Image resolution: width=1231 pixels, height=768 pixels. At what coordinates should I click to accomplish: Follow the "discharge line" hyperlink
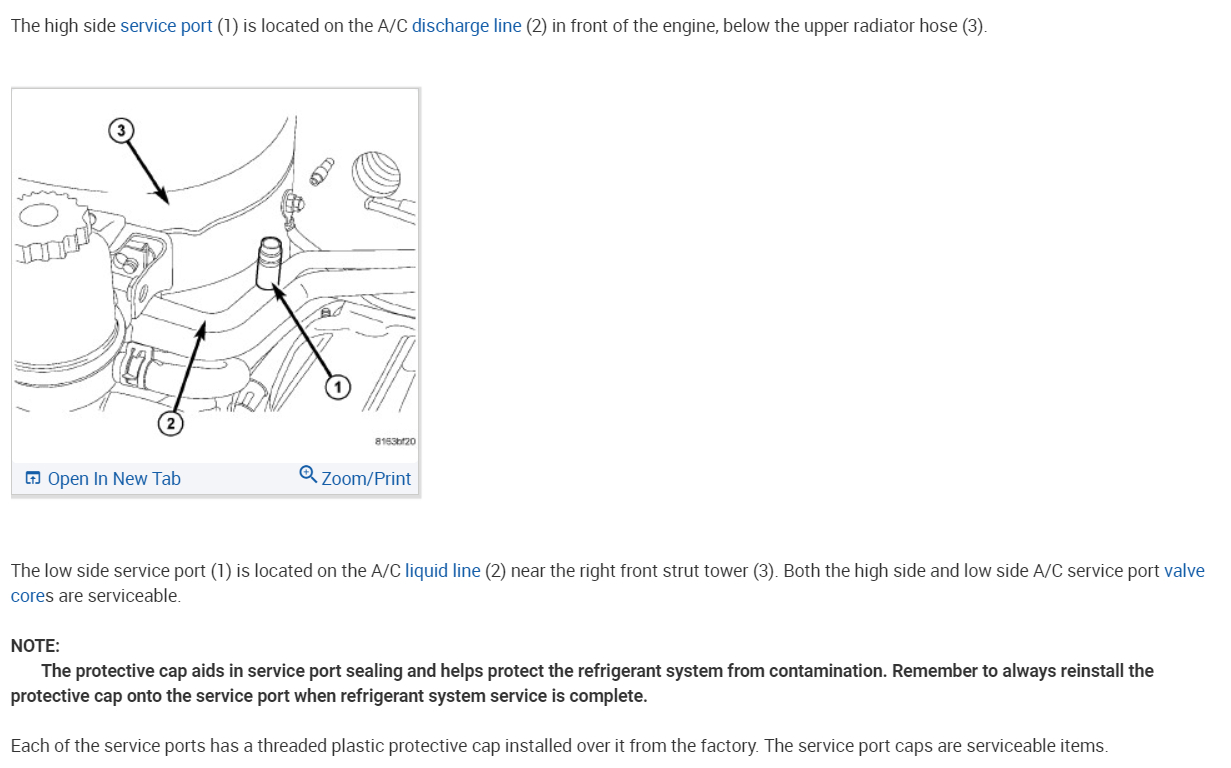(x=467, y=26)
